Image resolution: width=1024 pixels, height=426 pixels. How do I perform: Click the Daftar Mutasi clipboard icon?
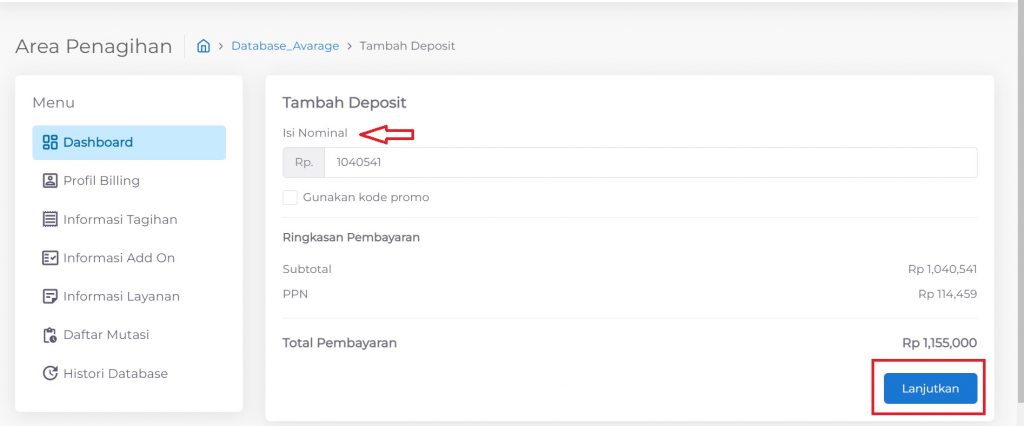pyautogui.click(x=50, y=335)
